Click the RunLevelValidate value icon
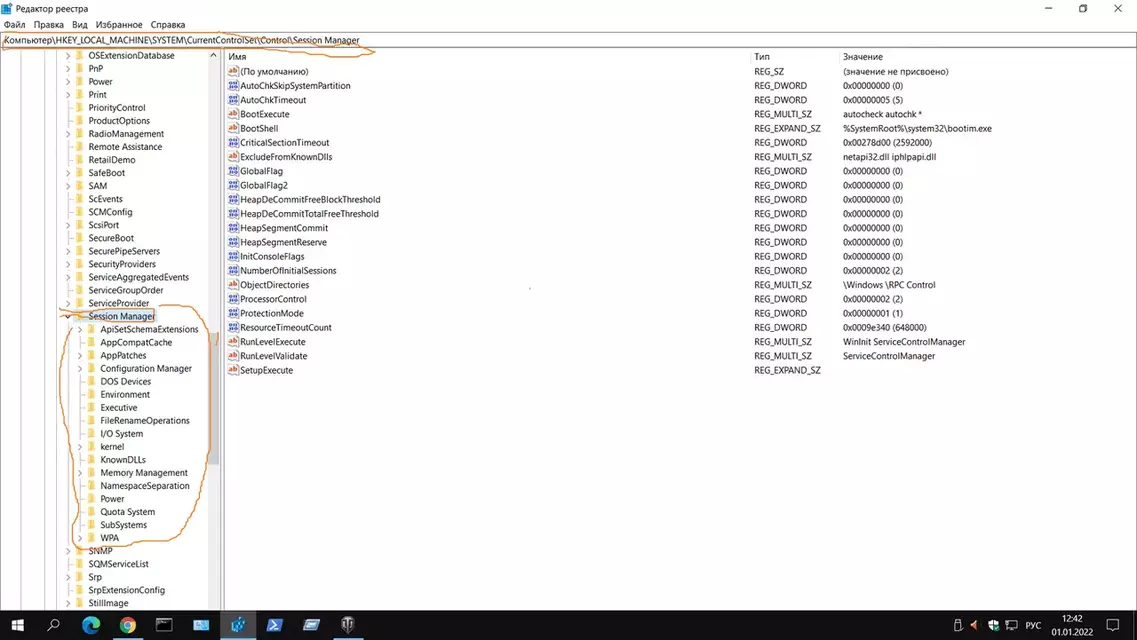The image size is (1137, 640). coord(233,356)
